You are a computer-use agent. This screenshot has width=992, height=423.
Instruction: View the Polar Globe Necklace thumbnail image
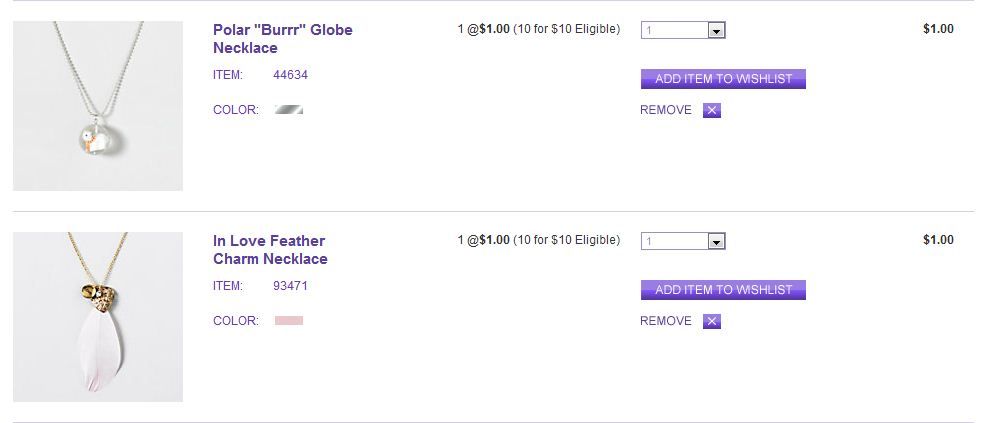(98, 106)
